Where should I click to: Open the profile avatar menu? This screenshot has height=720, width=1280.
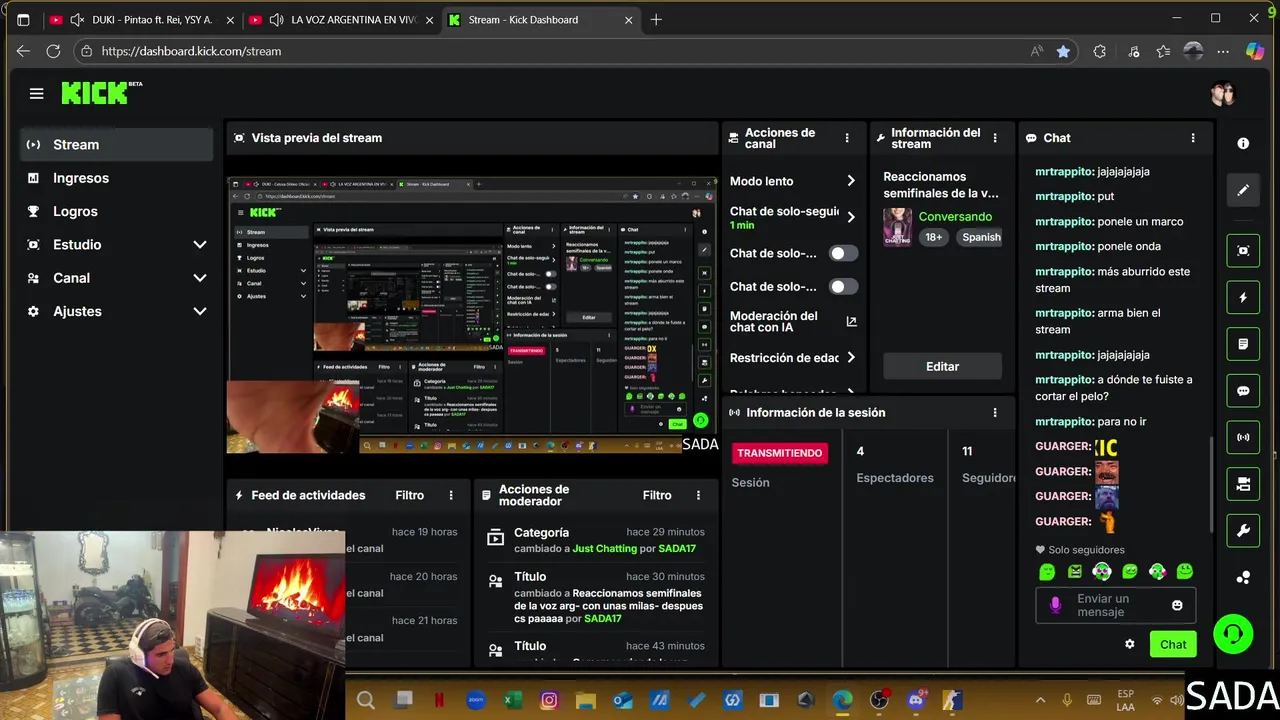(x=1223, y=94)
